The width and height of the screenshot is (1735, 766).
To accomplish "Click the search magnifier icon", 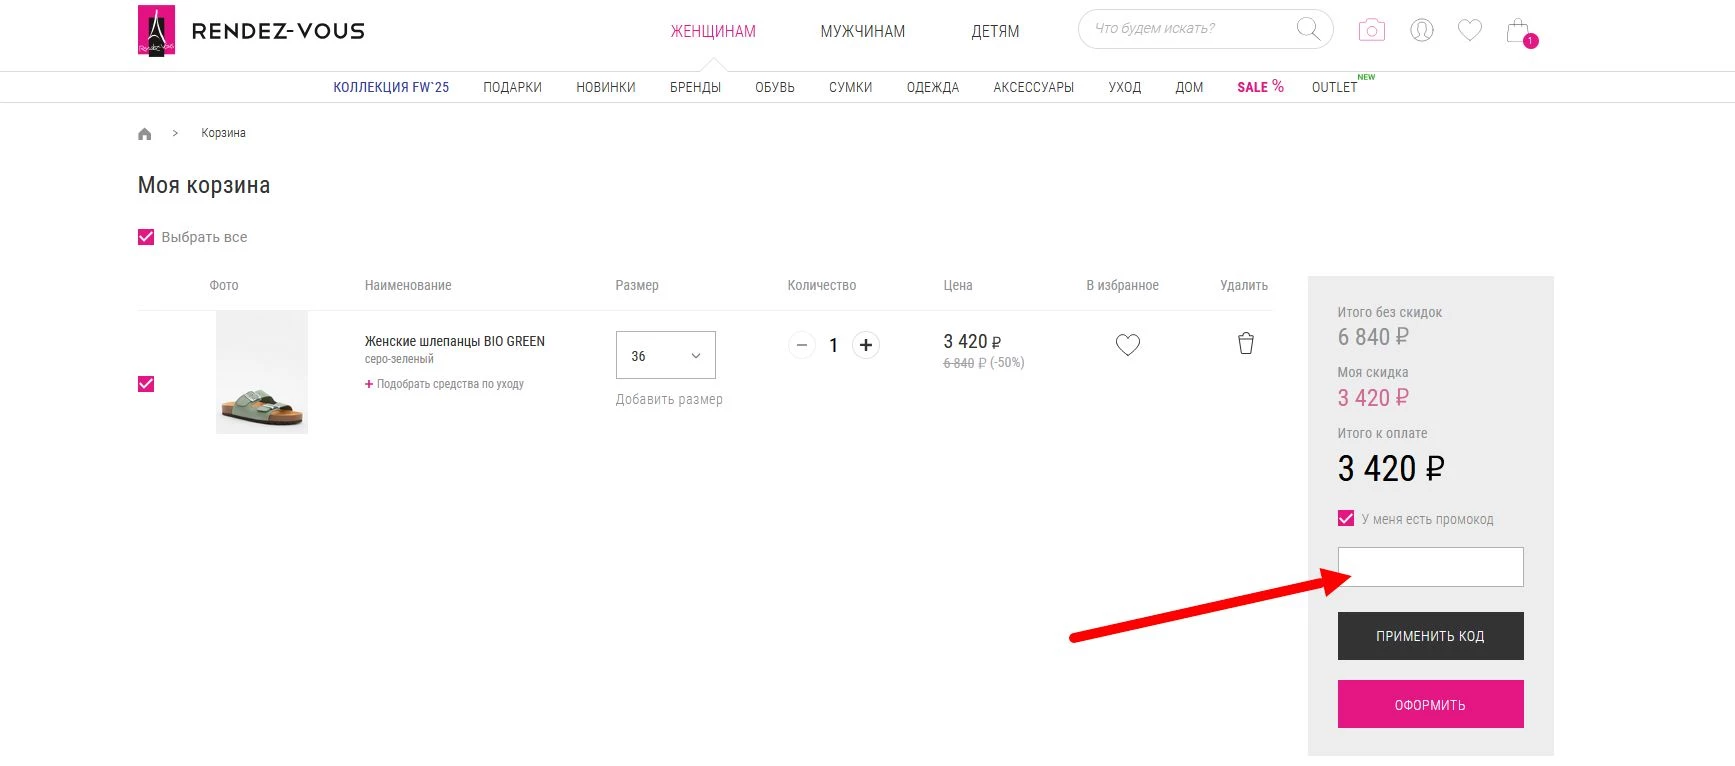I will click(x=1307, y=29).
